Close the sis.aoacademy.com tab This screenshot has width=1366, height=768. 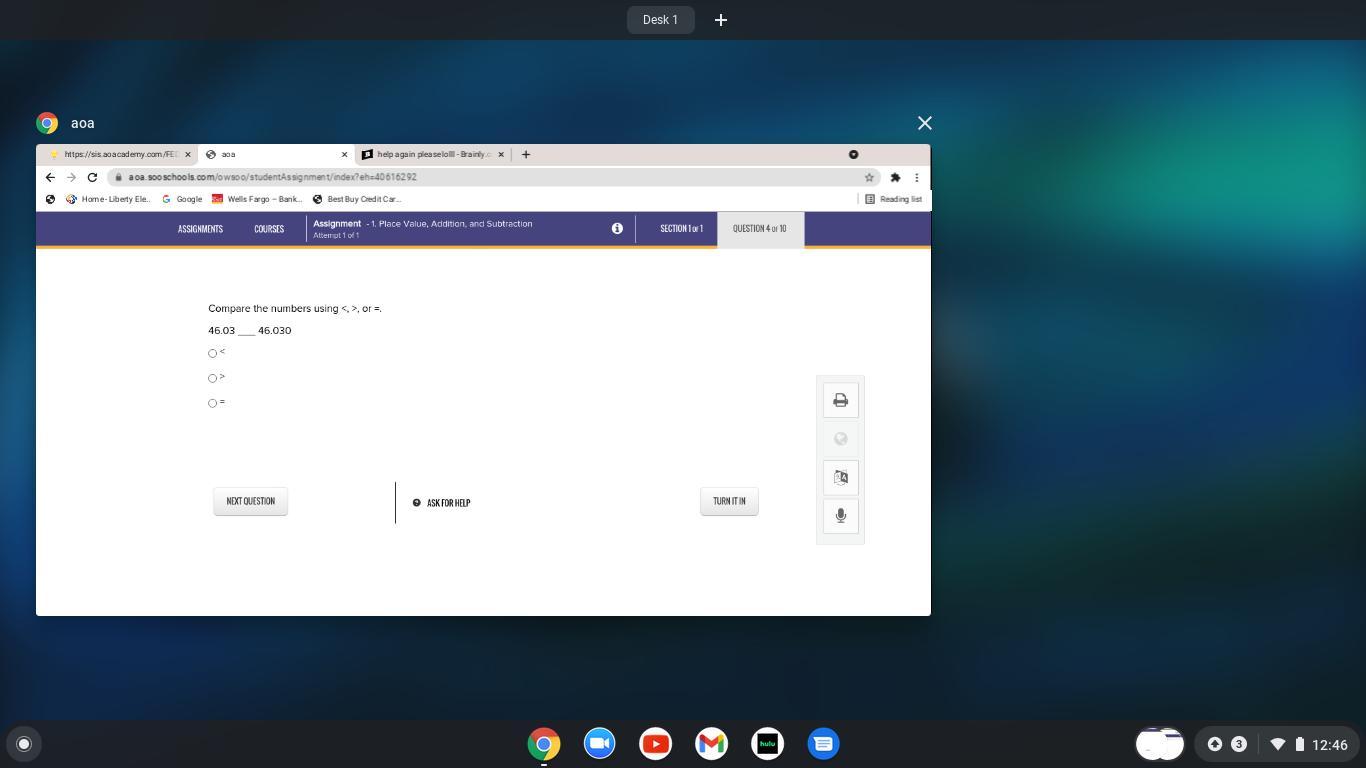[x=188, y=154]
